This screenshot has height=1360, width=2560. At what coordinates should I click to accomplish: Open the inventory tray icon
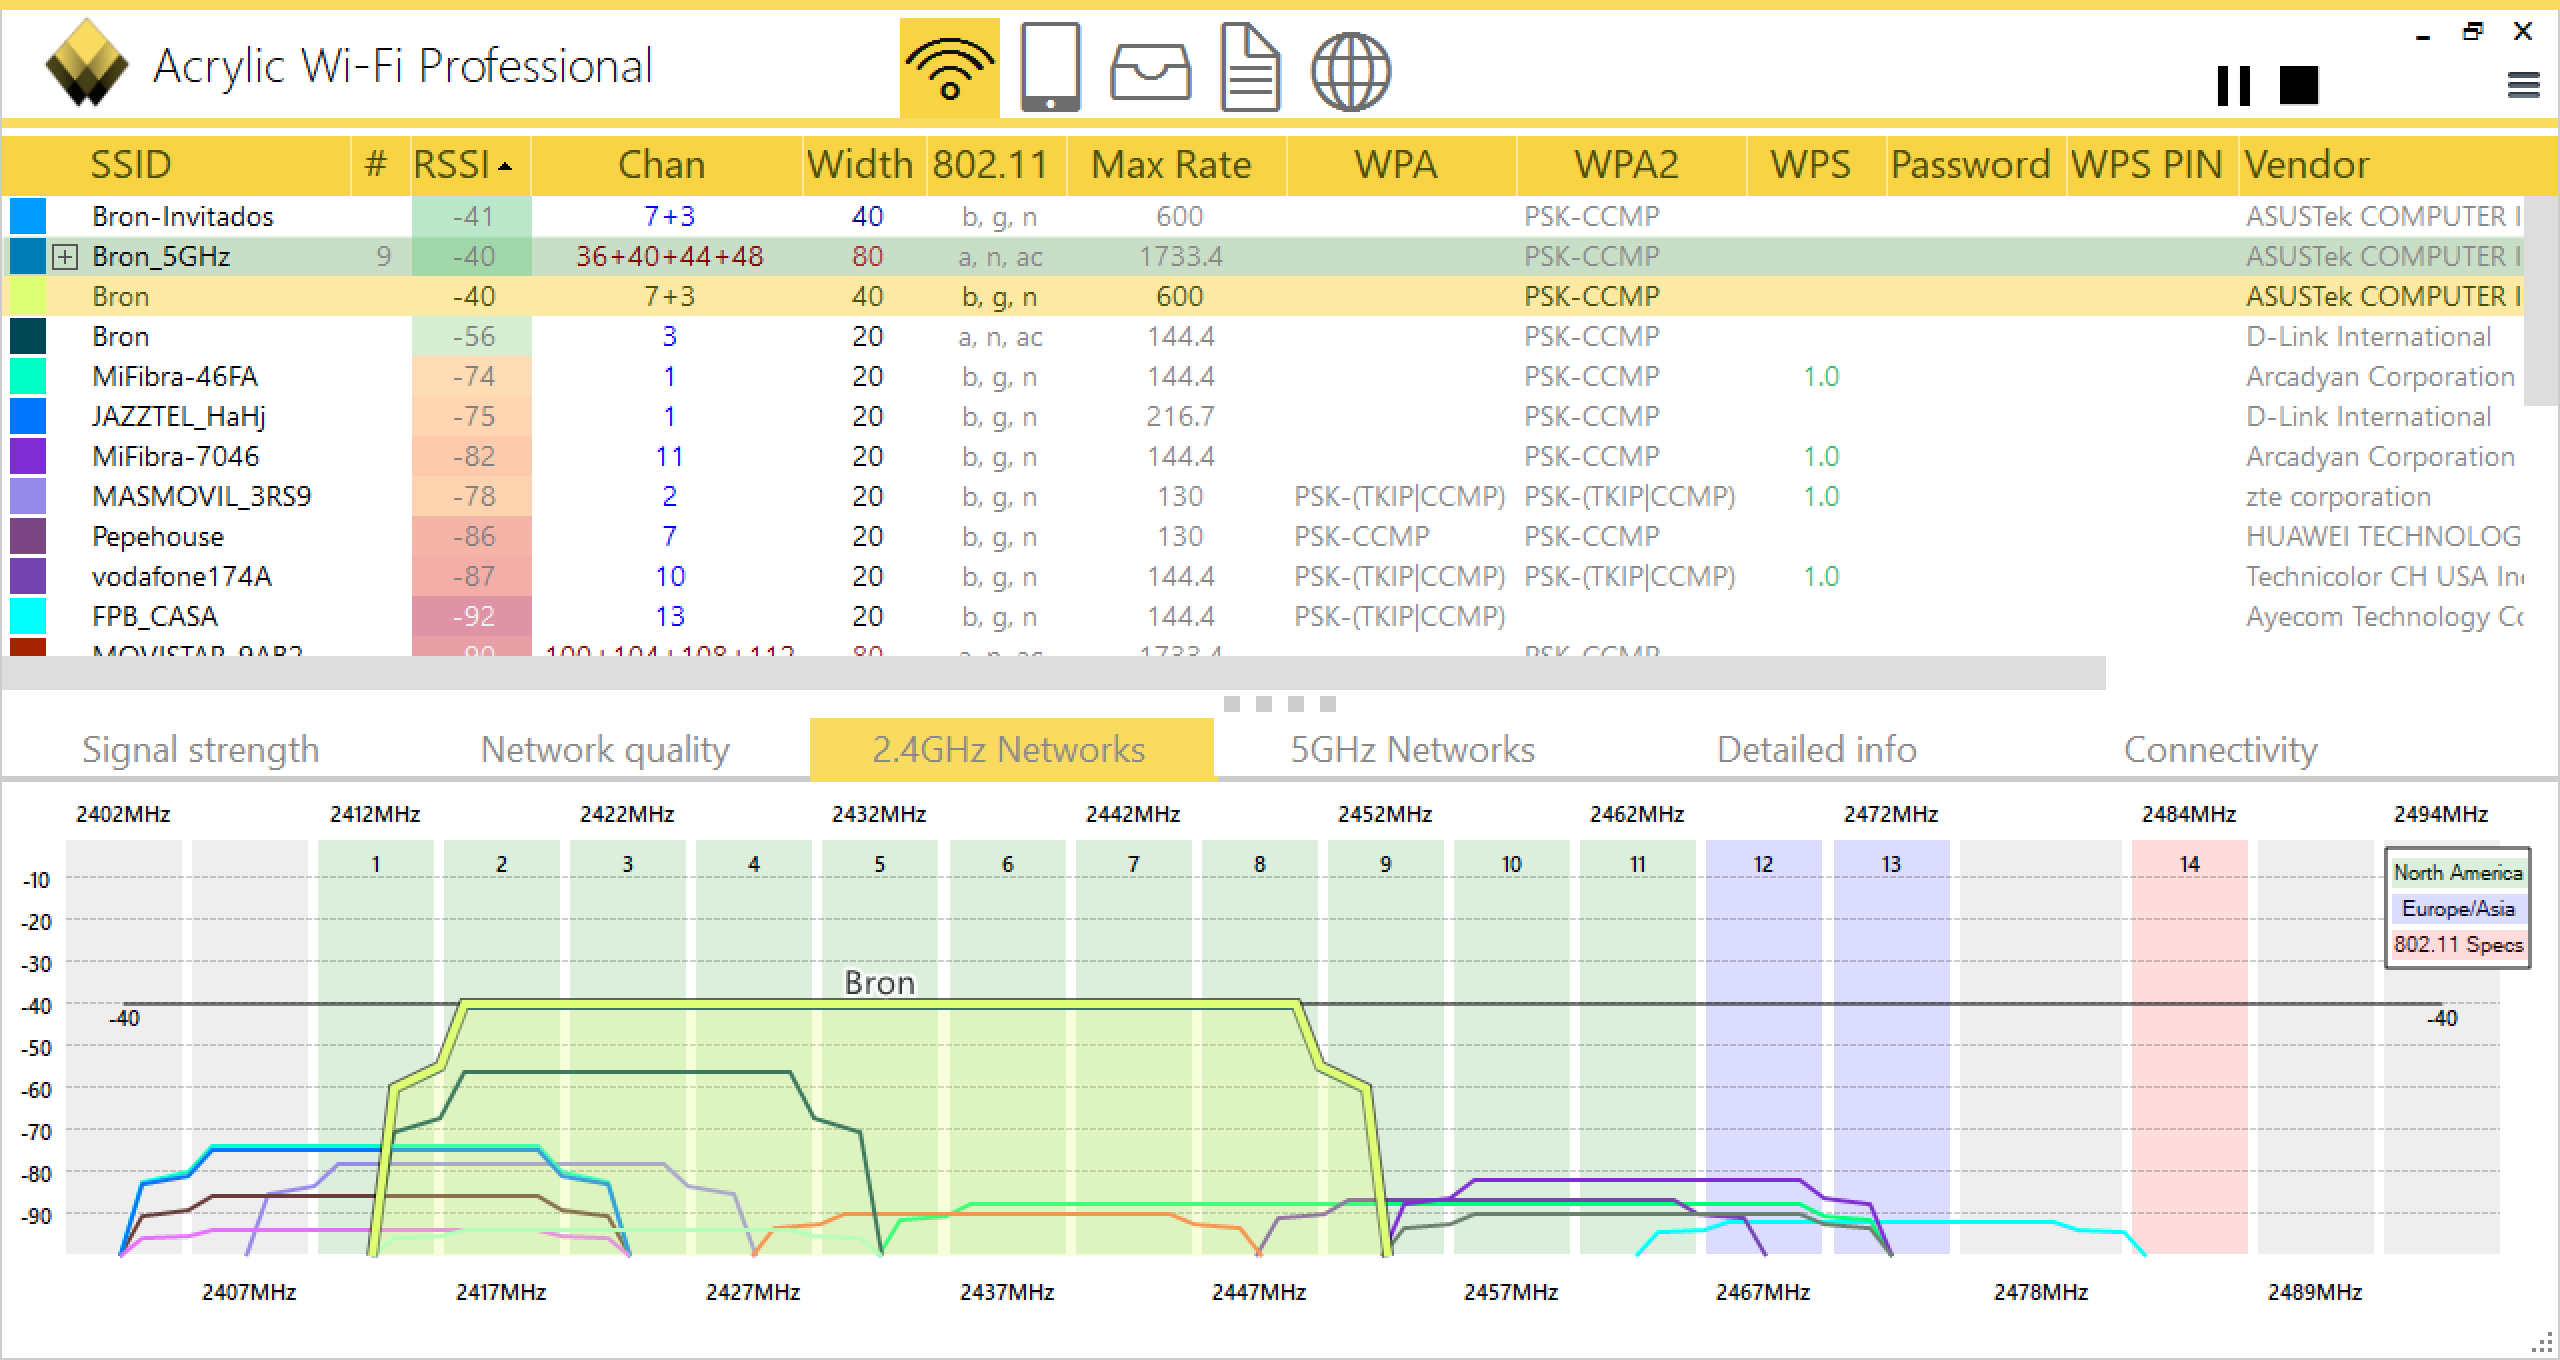coord(1150,72)
